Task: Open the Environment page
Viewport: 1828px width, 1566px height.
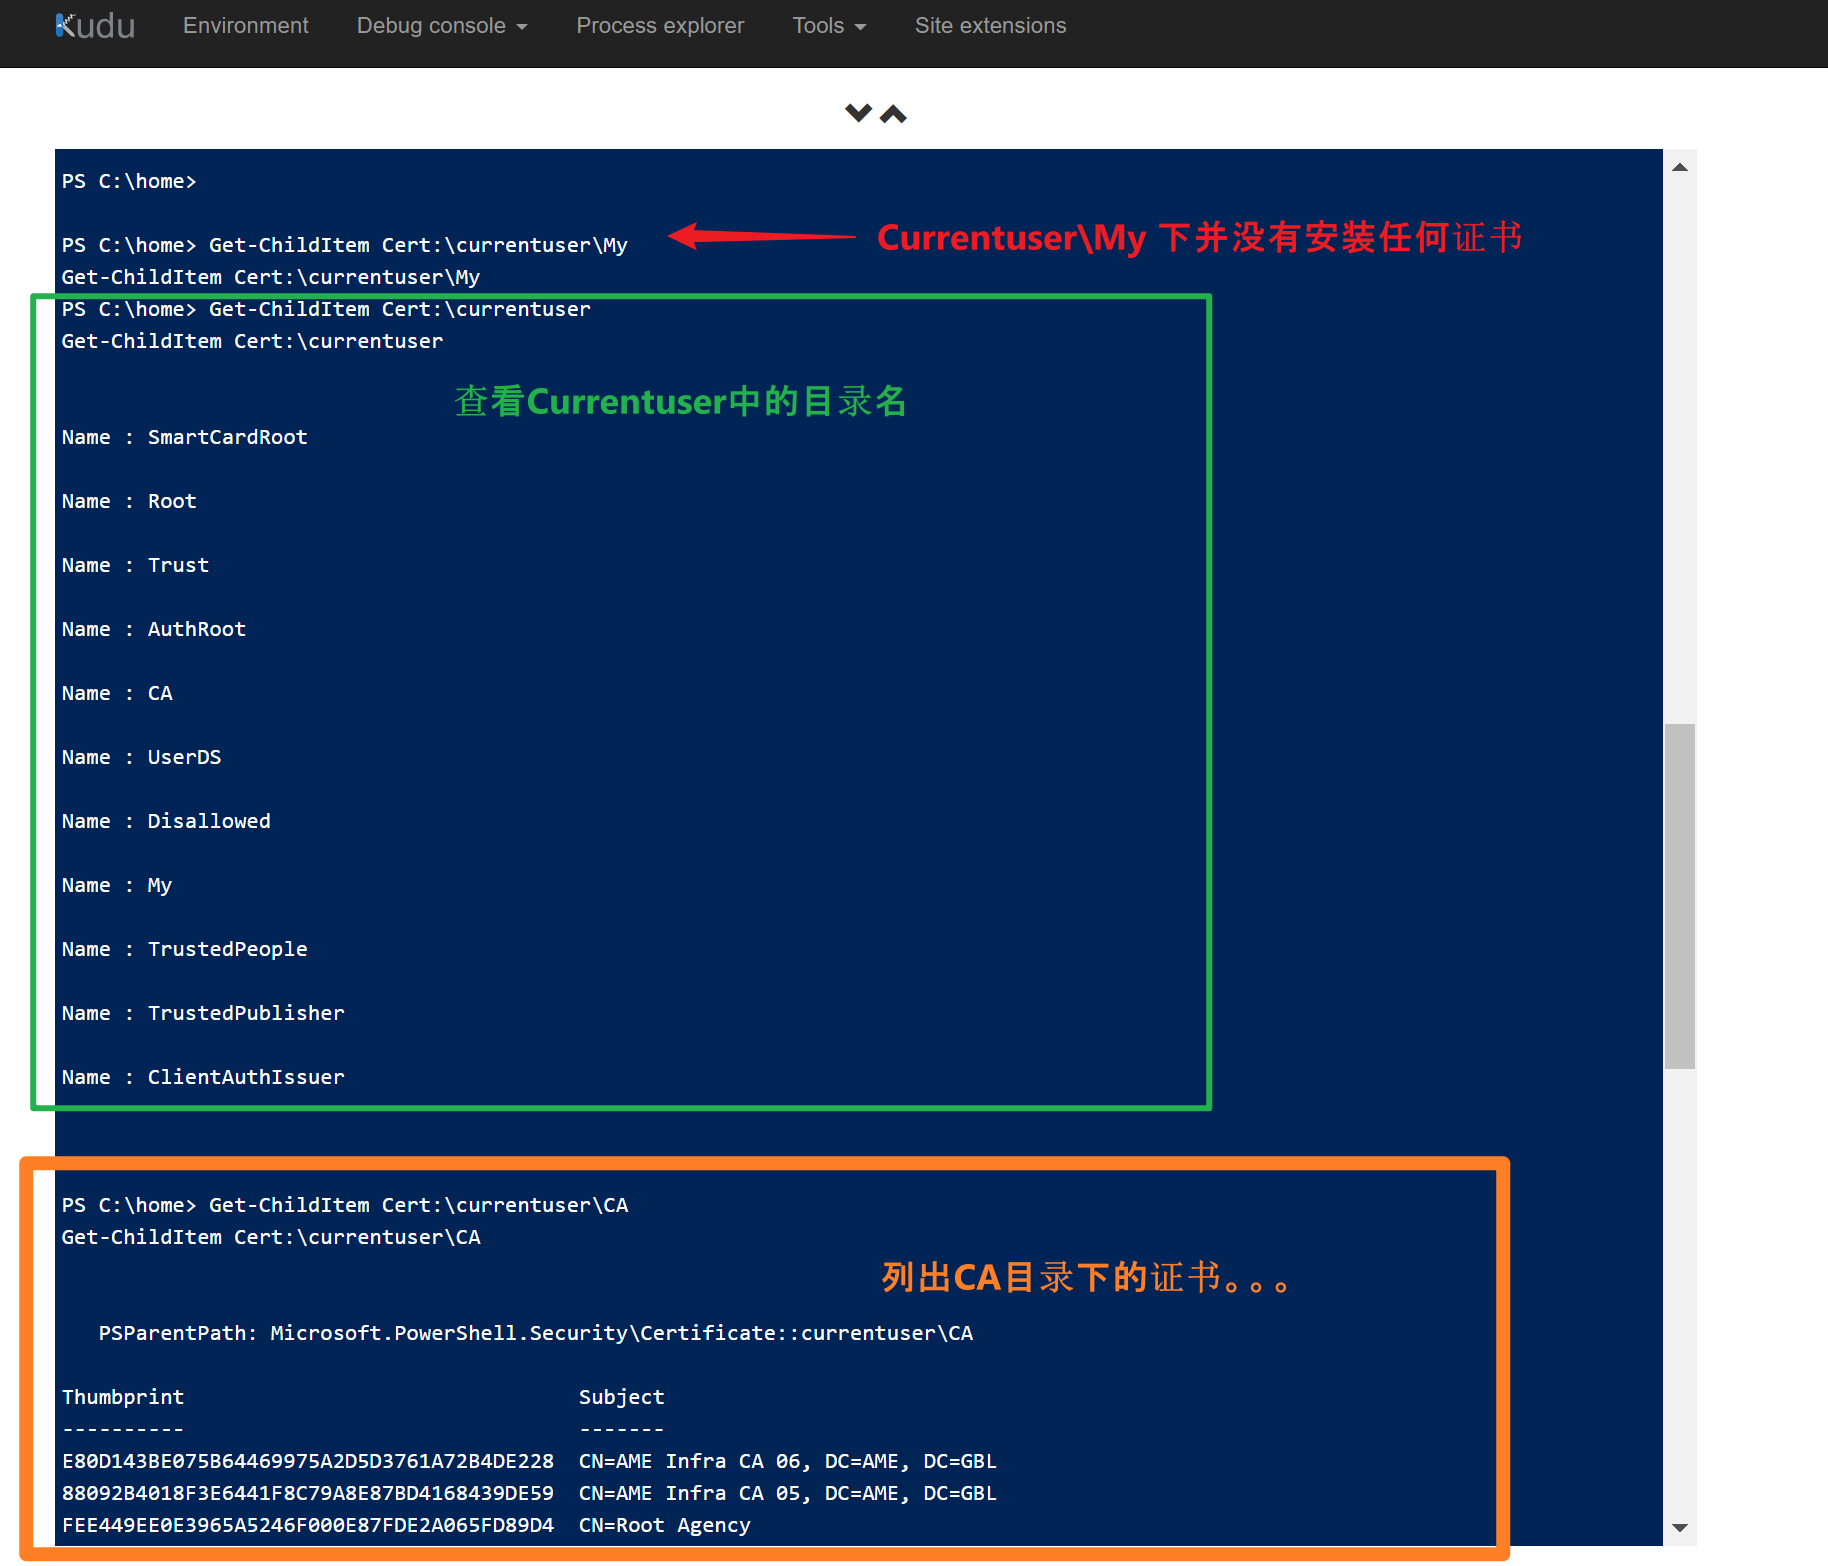Action: click(x=245, y=26)
